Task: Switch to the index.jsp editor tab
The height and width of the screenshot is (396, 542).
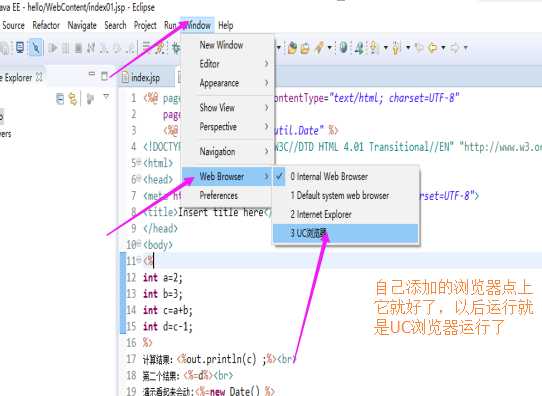Action: click(x=145, y=78)
